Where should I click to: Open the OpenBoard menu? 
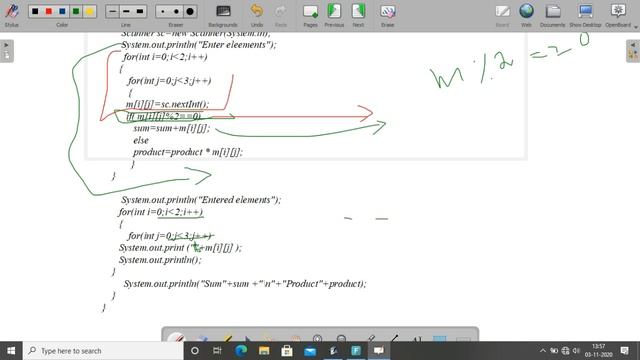click(x=618, y=16)
